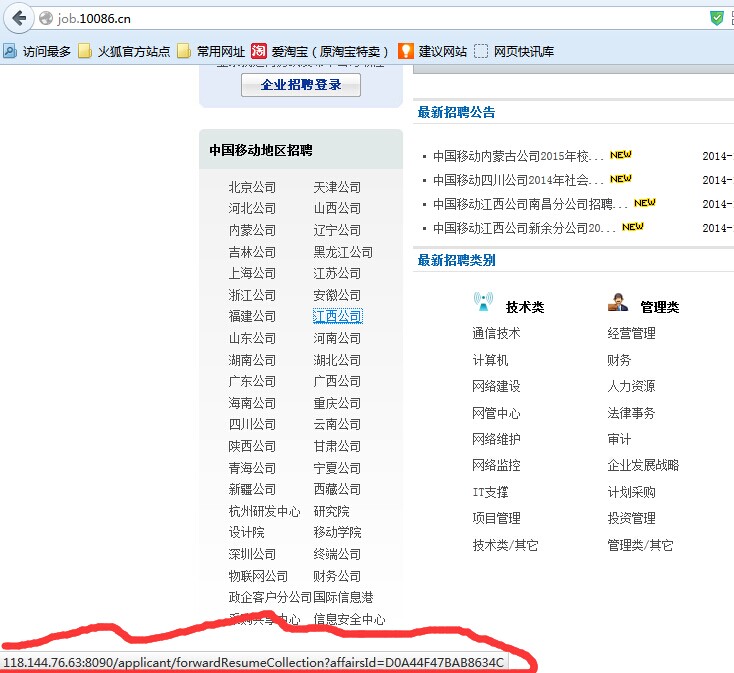
Task: Open the 杭州研发中心 link
Action: [x=264, y=512]
